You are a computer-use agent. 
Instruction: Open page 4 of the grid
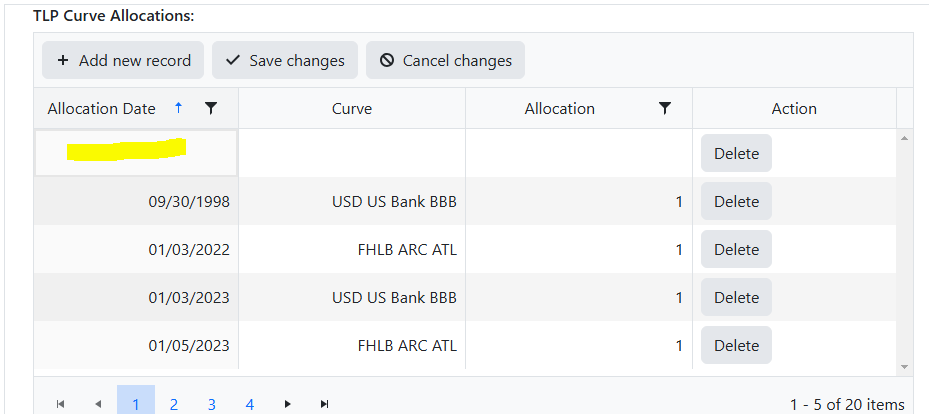point(249,405)
